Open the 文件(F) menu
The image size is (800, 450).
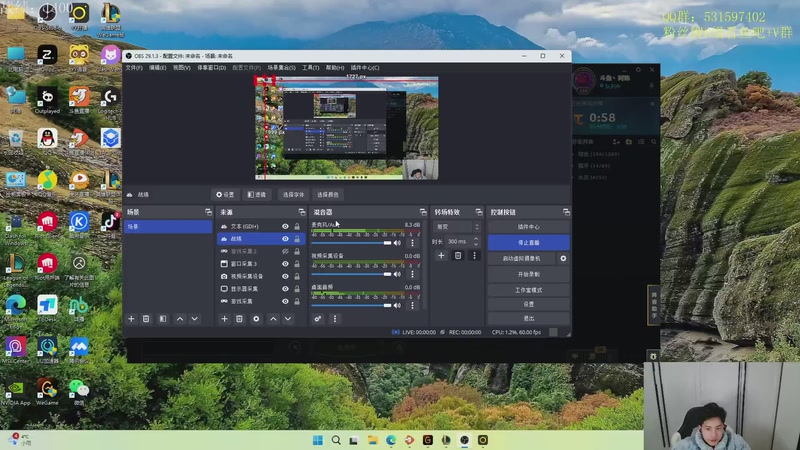coord(134,68)
